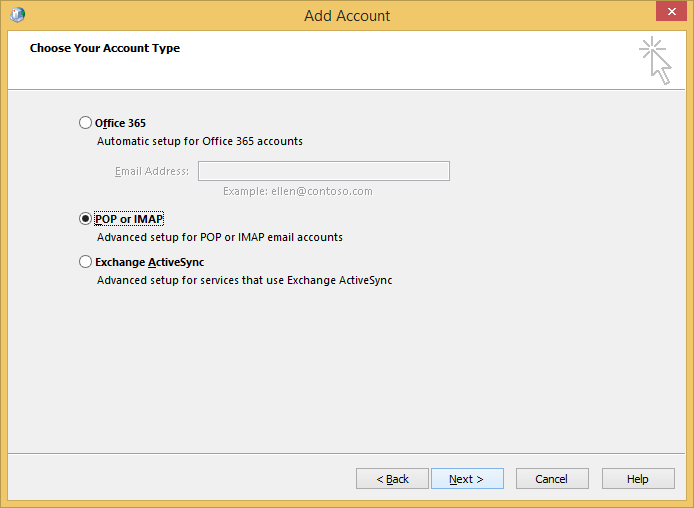Viewport: 694px width, 508px height.
Task: Choose the Exchange ActiveSync radio button
Action: pos(85,262)
